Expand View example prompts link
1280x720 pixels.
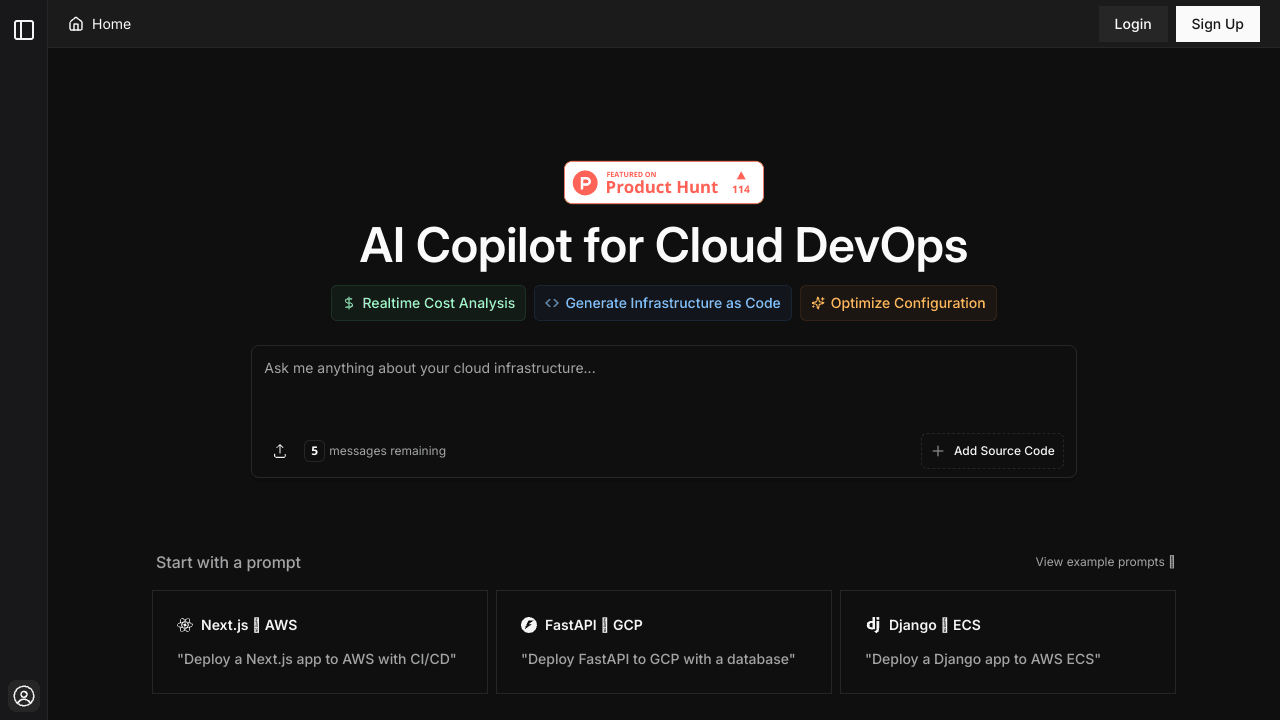1104,562
